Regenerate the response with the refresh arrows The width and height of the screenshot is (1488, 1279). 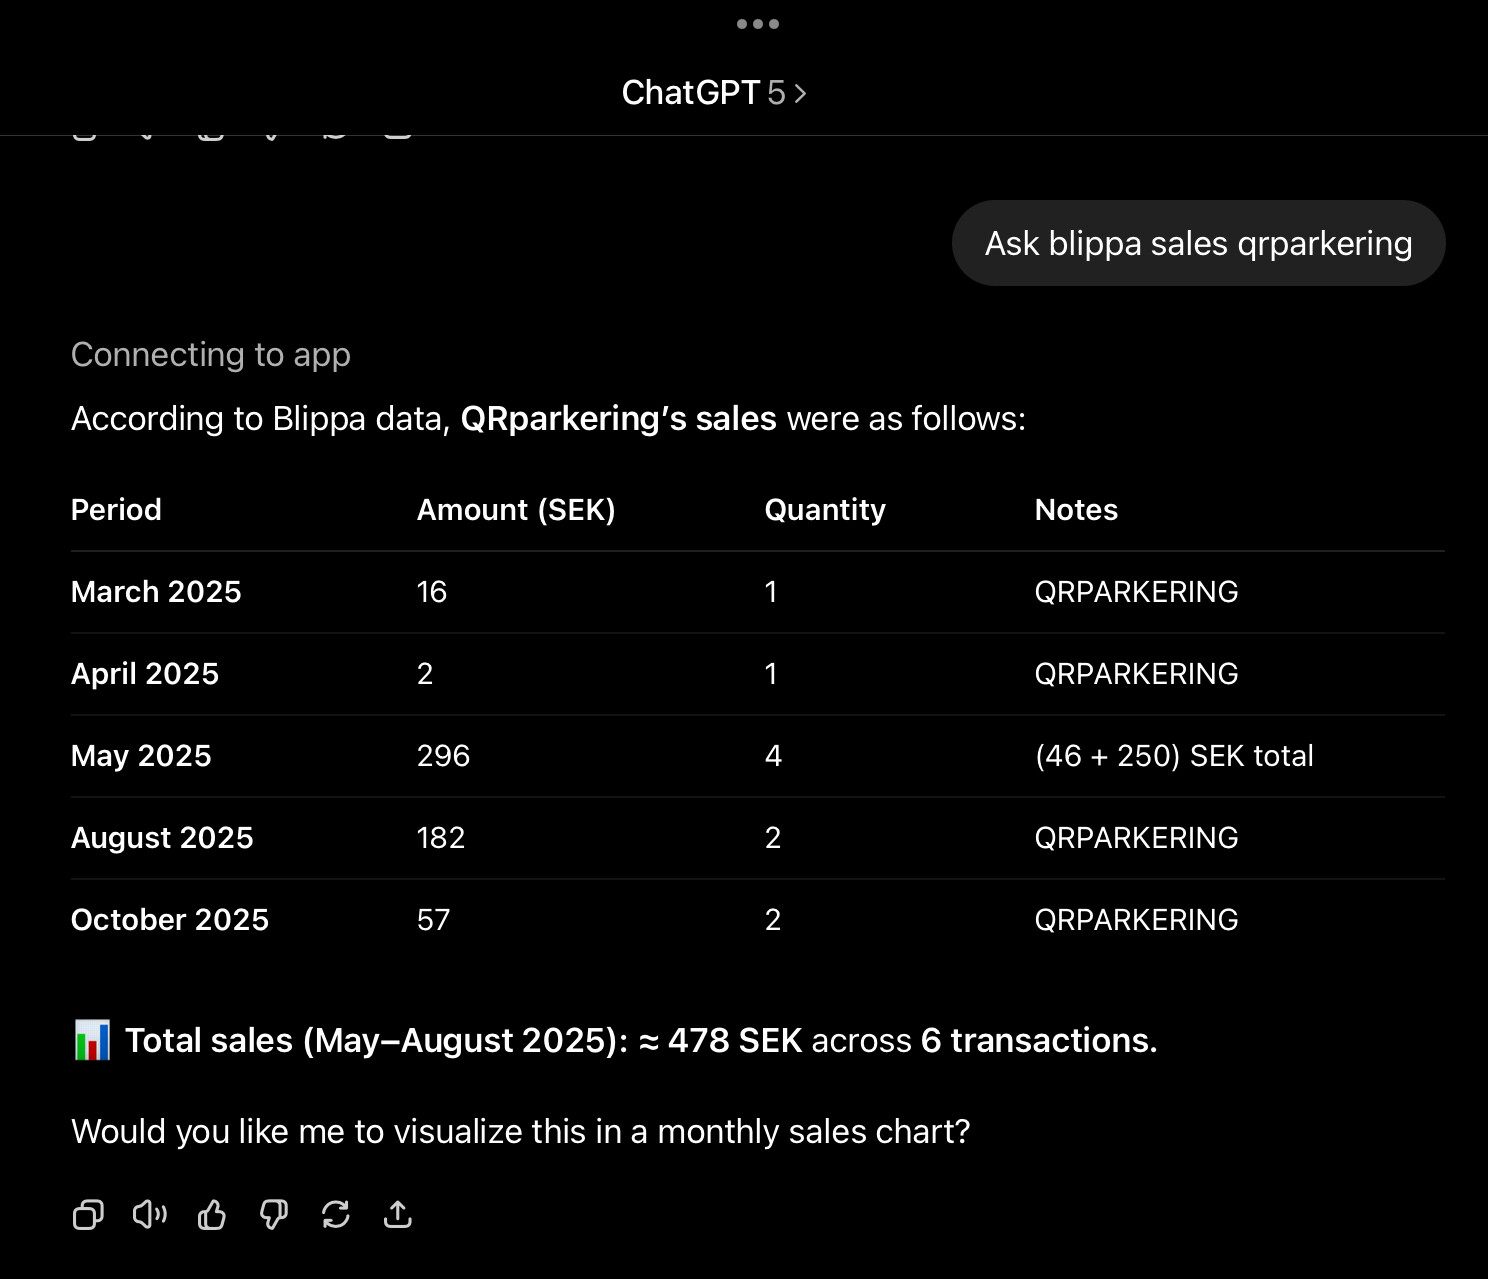click(x=336, y=1214)
